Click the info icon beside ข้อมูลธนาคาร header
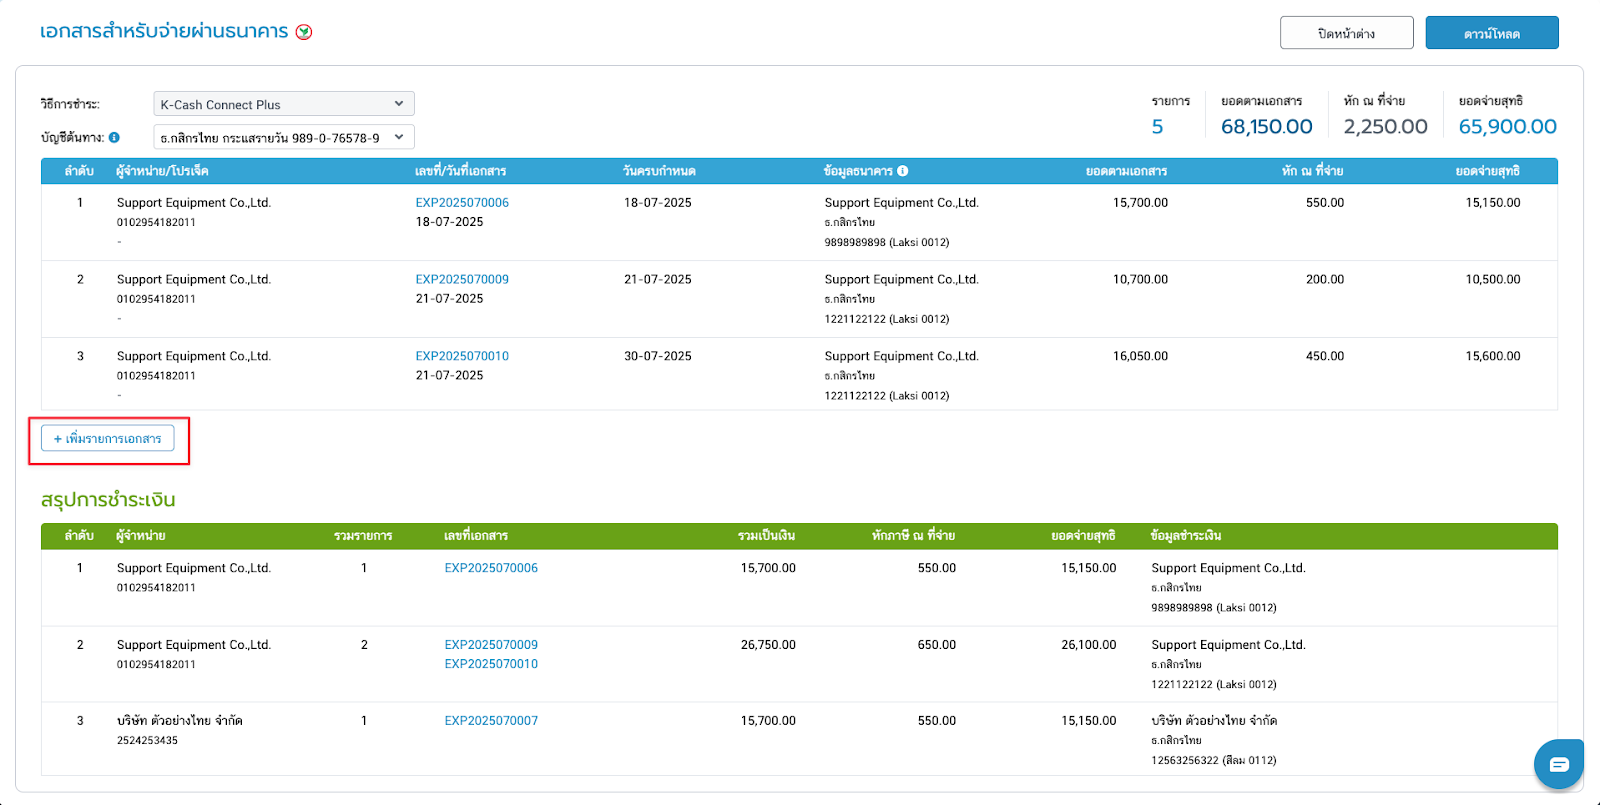The image size is (1600, 805). [x=903, y=171]
